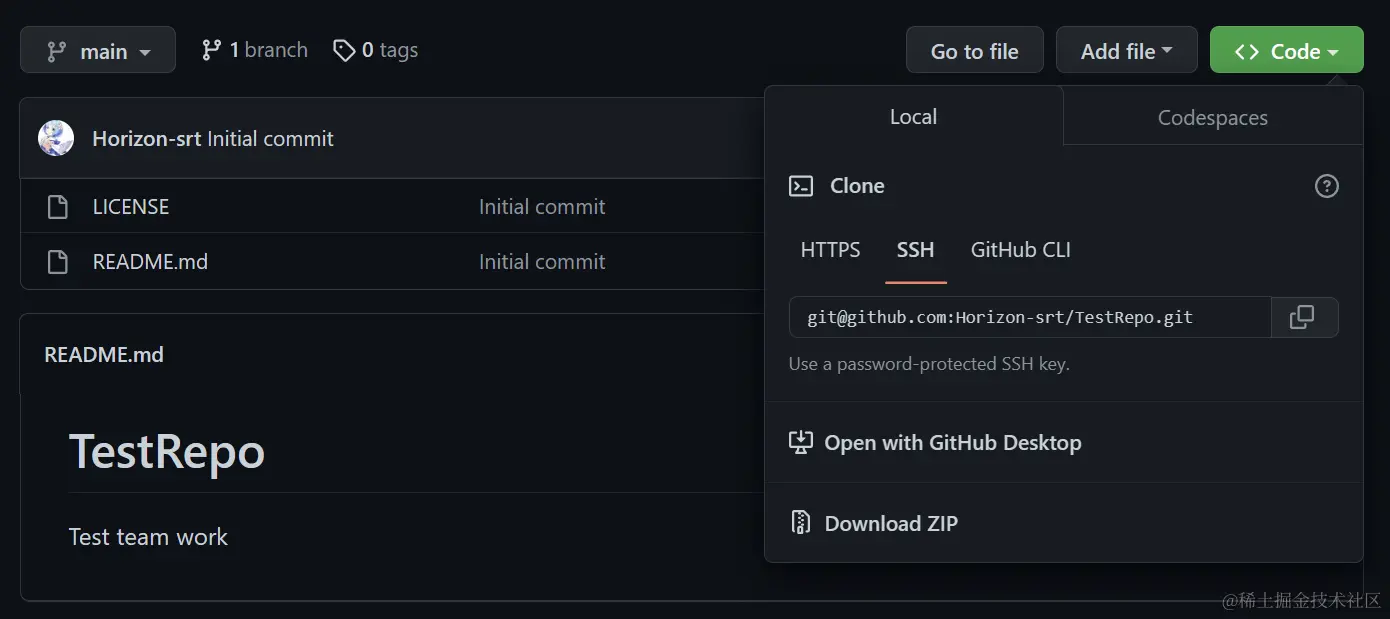The width and height of the screenshot is (1390, 619).
Task: Click the Horizon-srt user avatar
Action: (56, 138)
